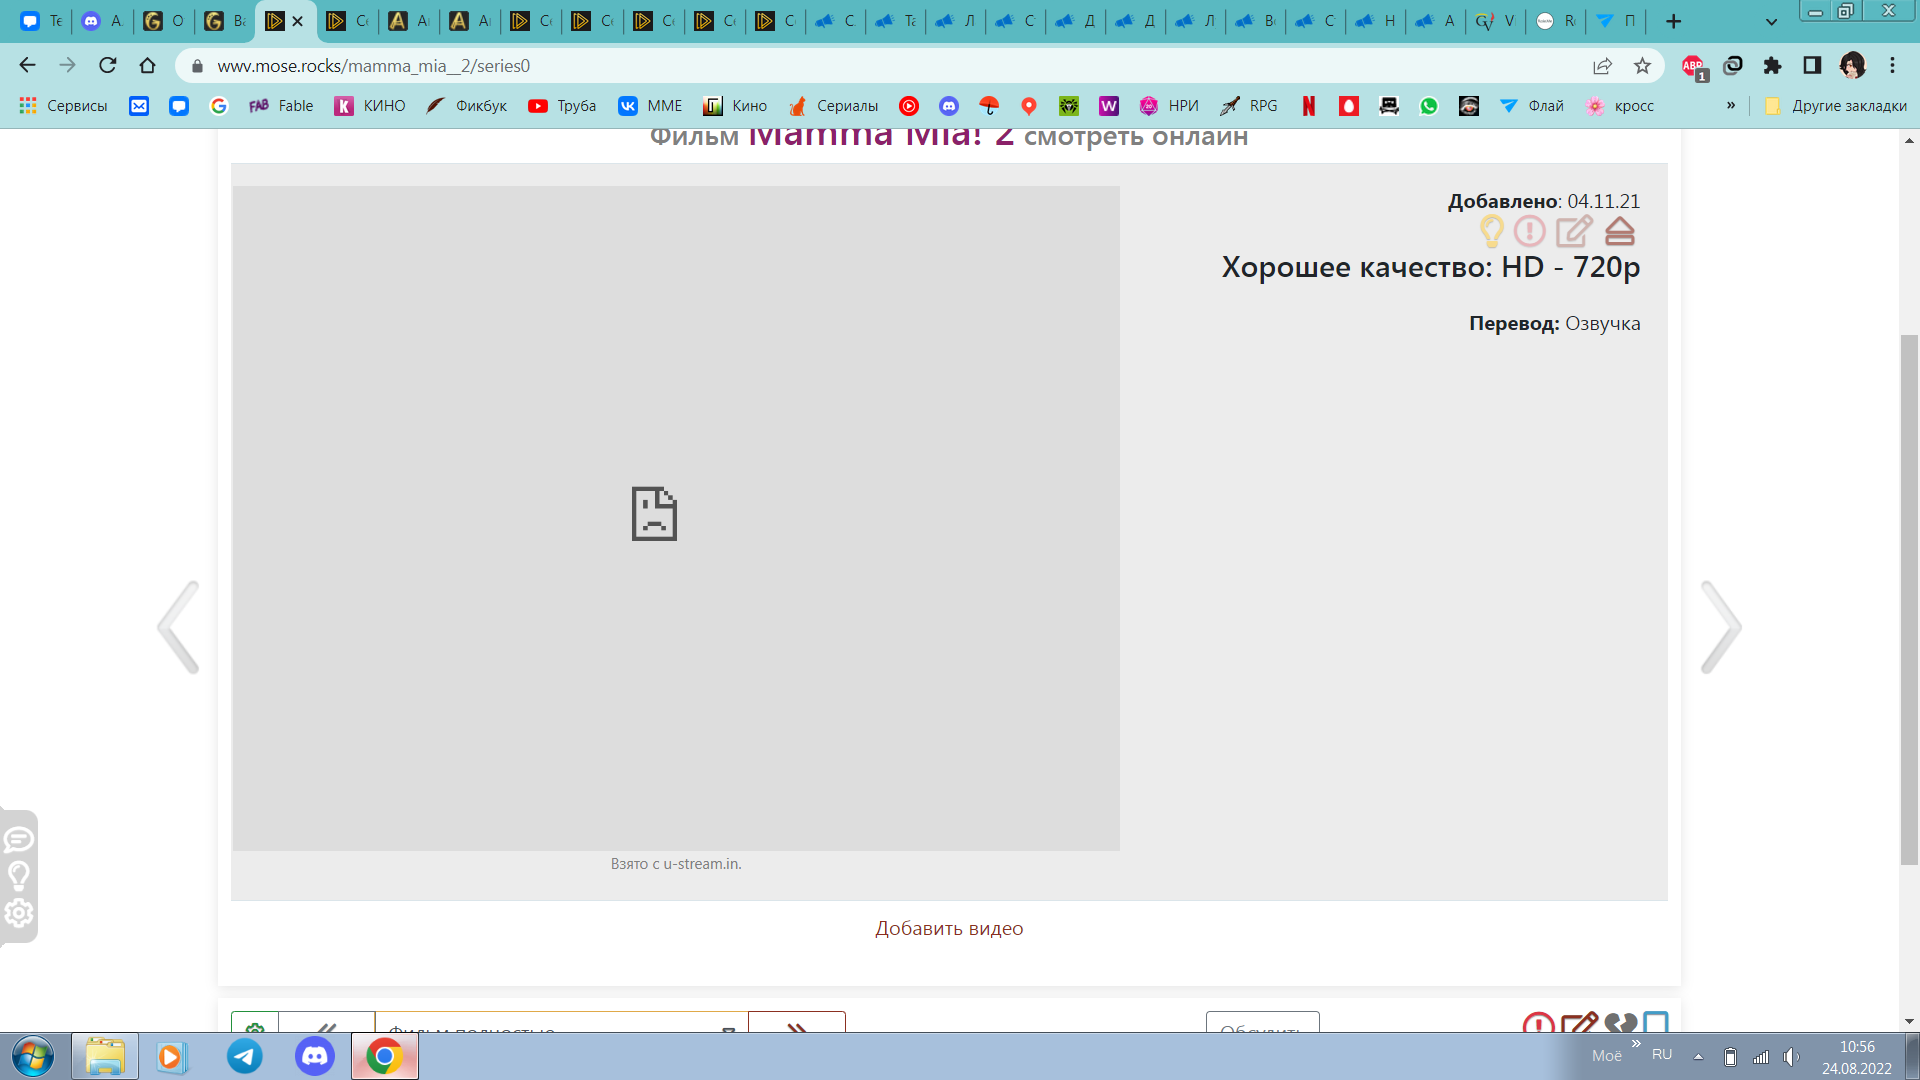
Task: Switch to the first Te tab
Action: click(41, 21)
